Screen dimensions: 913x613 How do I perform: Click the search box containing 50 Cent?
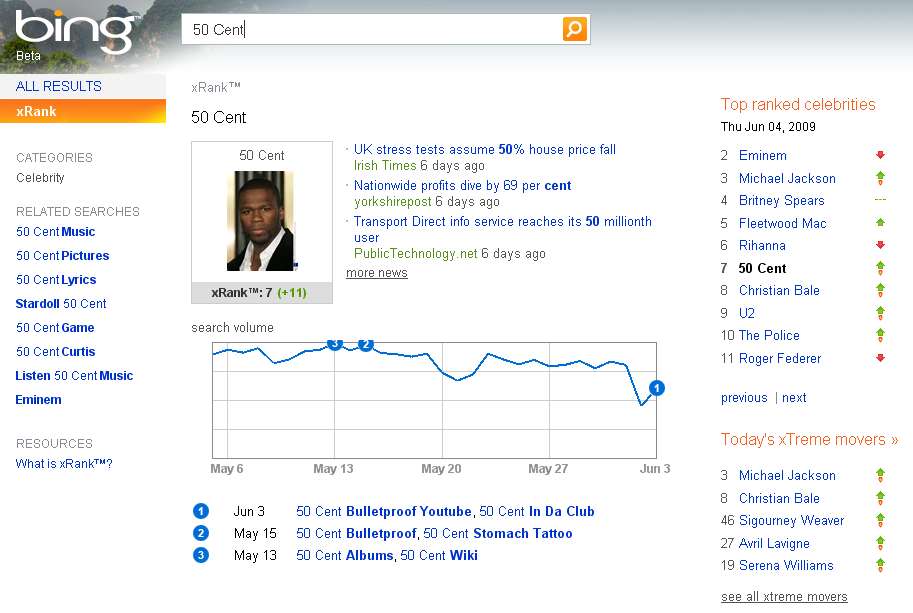point(372,30)
